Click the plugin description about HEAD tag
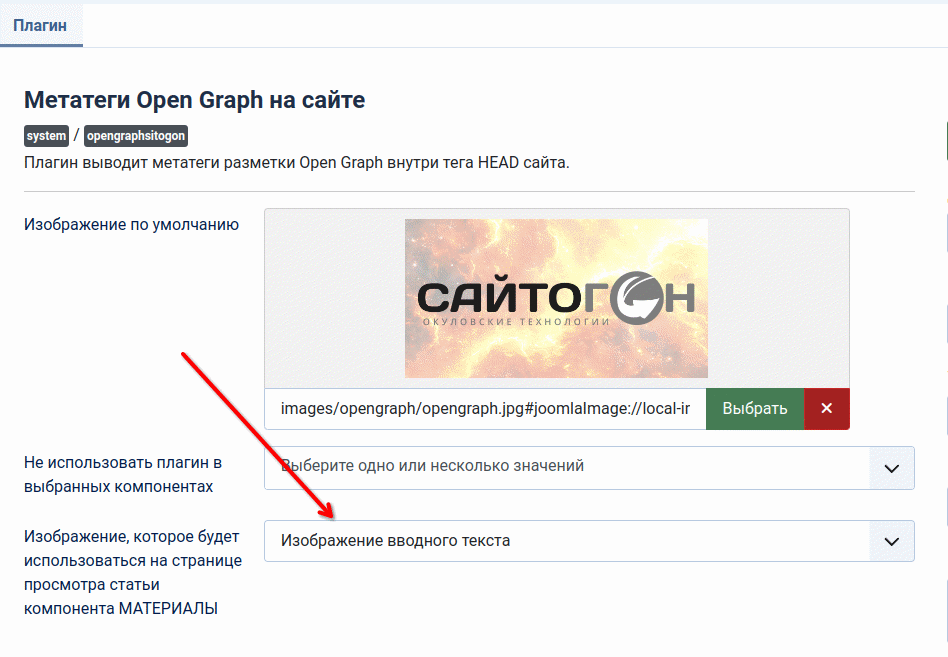Screen dimensions: 948x657 click(297, 163)
